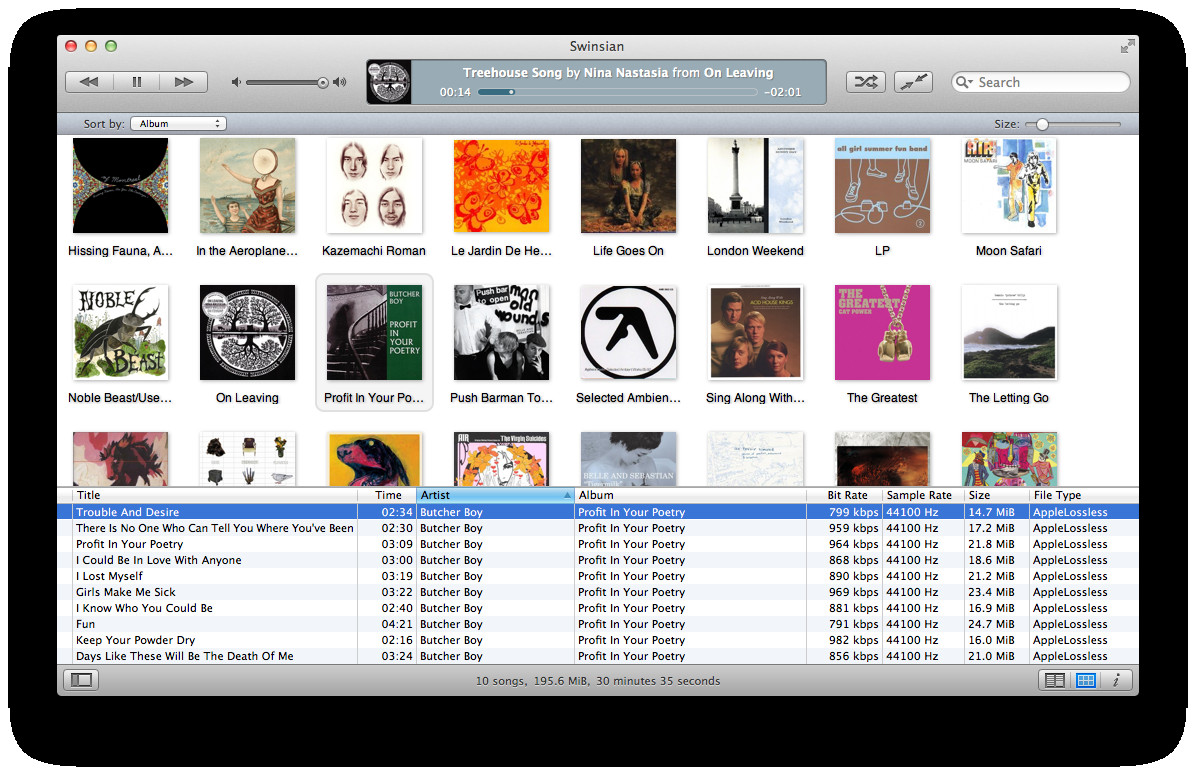
Task: Select the Noble Beast album cover
Action: click(121, 333)
